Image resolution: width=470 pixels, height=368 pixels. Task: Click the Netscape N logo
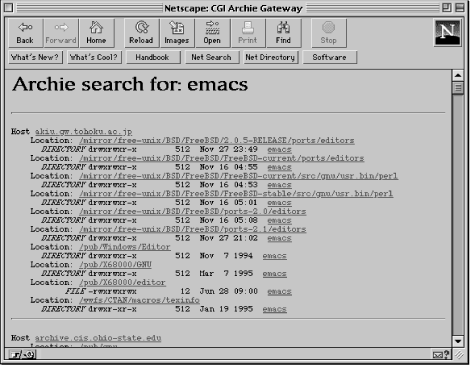pos(447,32)
